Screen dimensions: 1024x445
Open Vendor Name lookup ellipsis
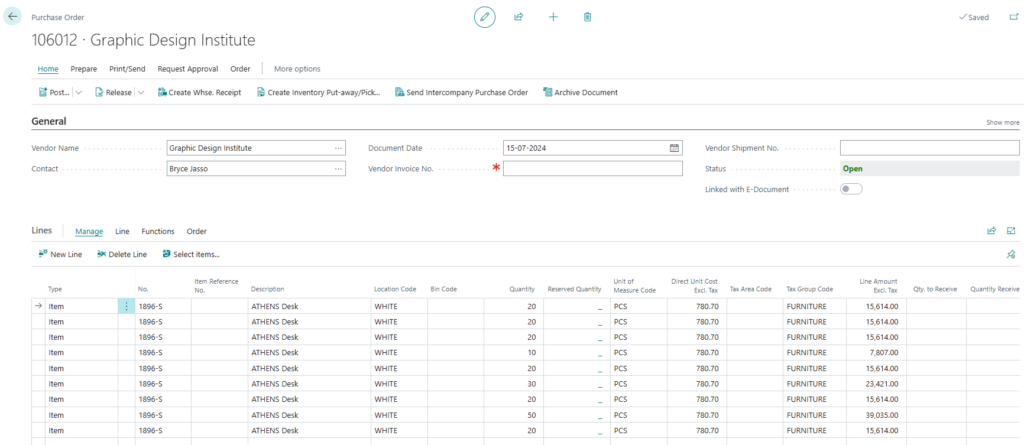coord(338,148)
